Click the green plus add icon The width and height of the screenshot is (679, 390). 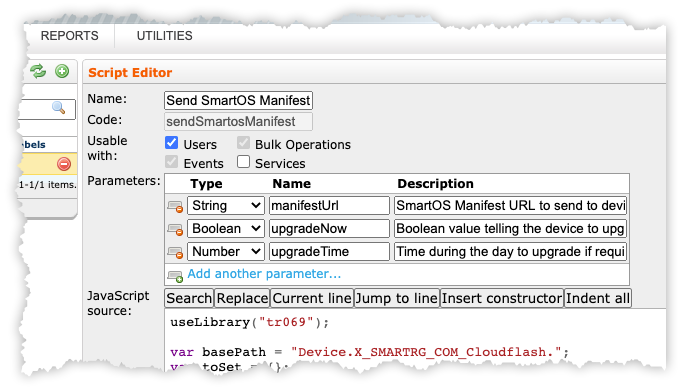[x=62, y=71]
